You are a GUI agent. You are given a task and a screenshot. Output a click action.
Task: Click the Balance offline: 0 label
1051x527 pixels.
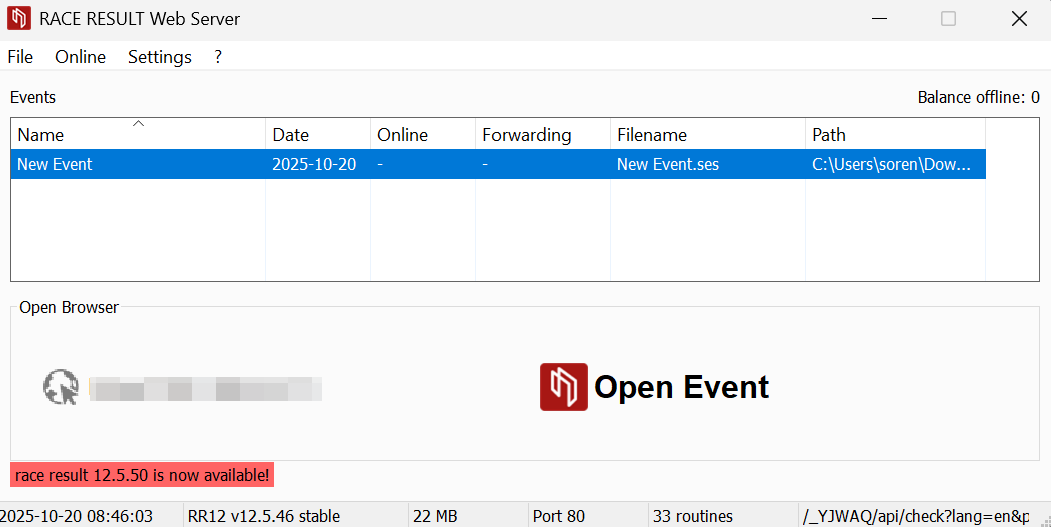pos(979,97)
